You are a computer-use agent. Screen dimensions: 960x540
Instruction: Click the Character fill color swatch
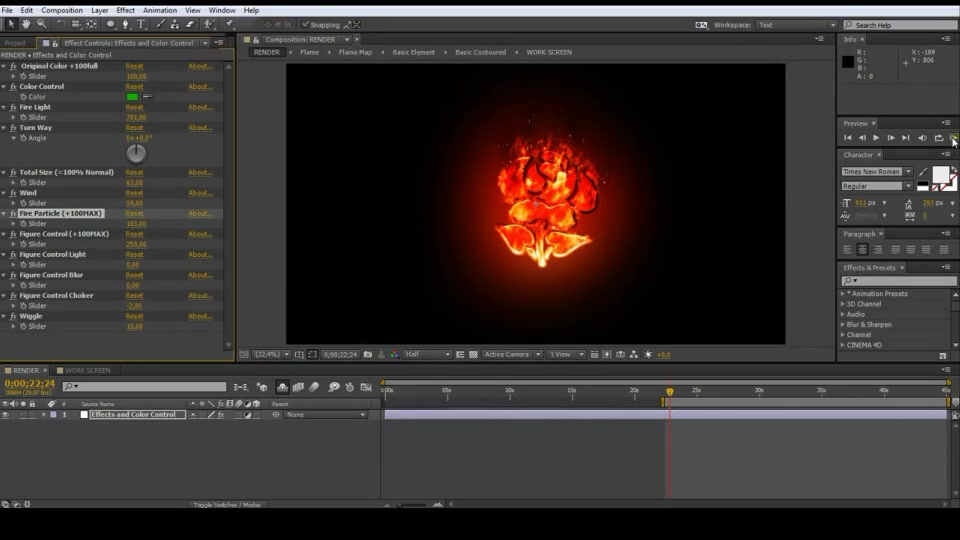pyautogui.click(x=940, y=174)
